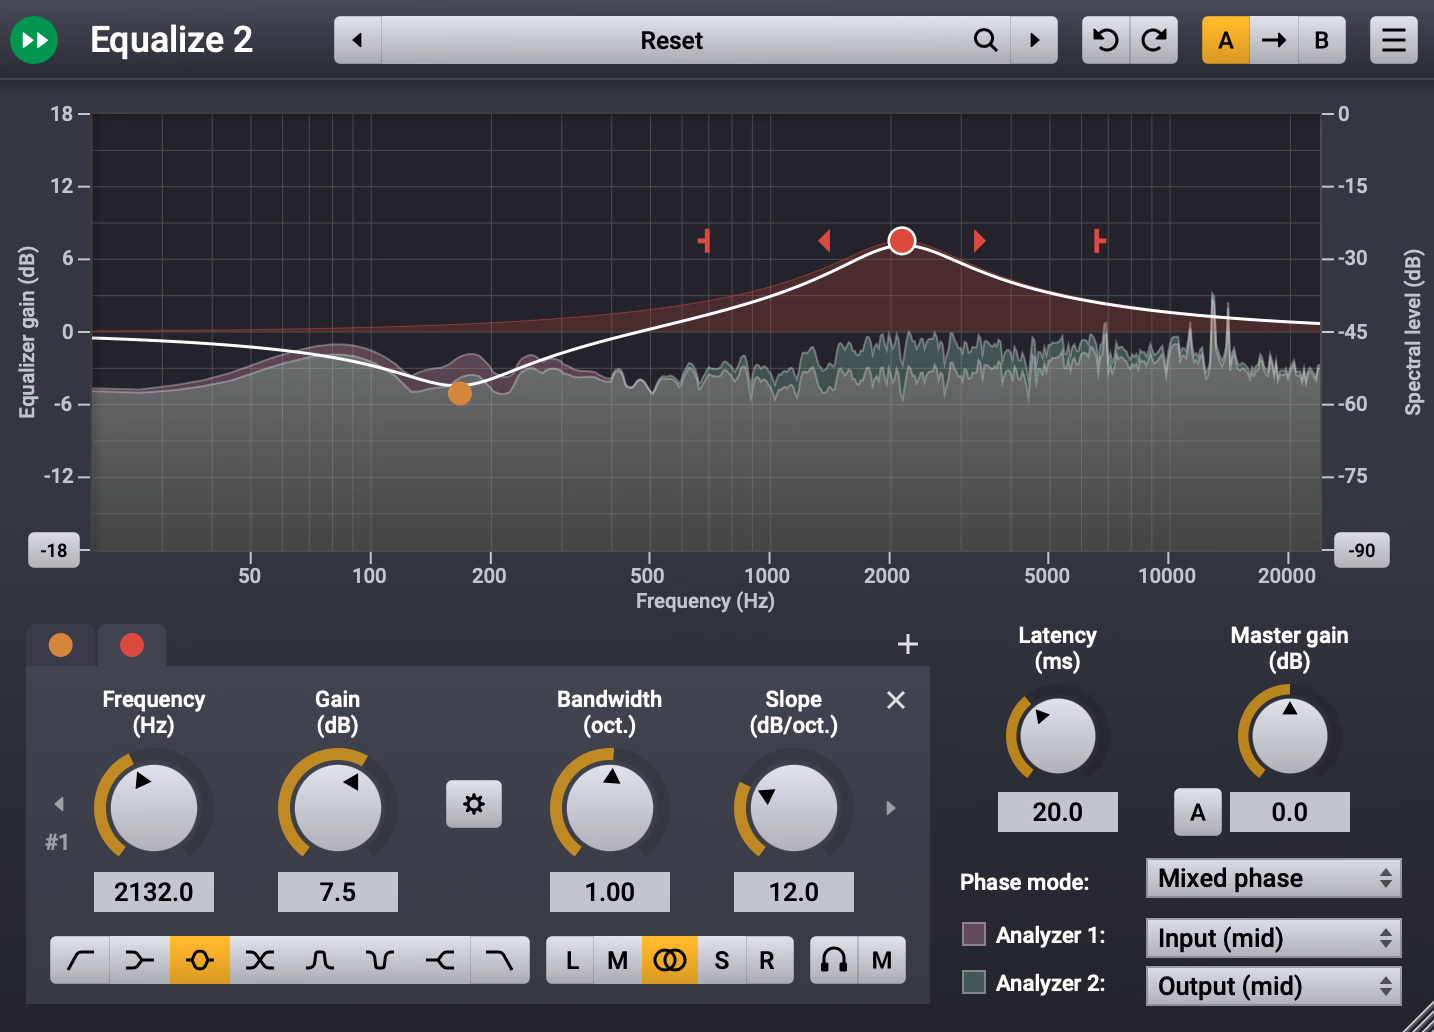
Task: Click the red band node on graph
Action: click(902, 241)
